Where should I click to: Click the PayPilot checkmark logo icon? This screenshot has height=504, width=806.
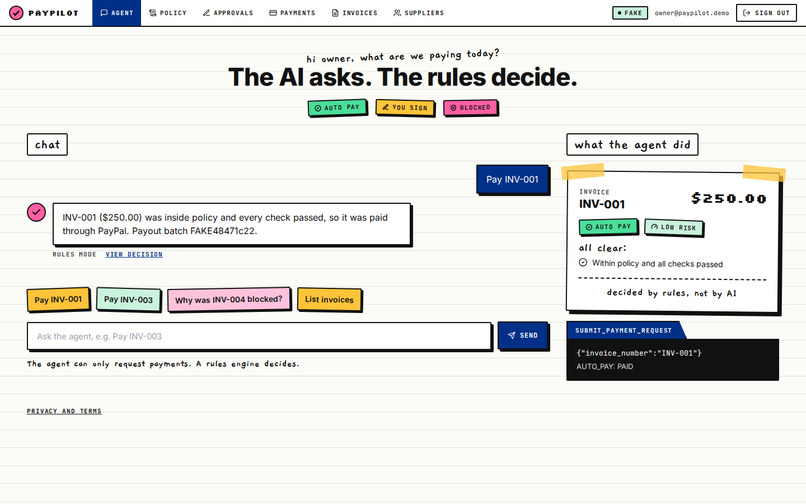pos(16,13)
